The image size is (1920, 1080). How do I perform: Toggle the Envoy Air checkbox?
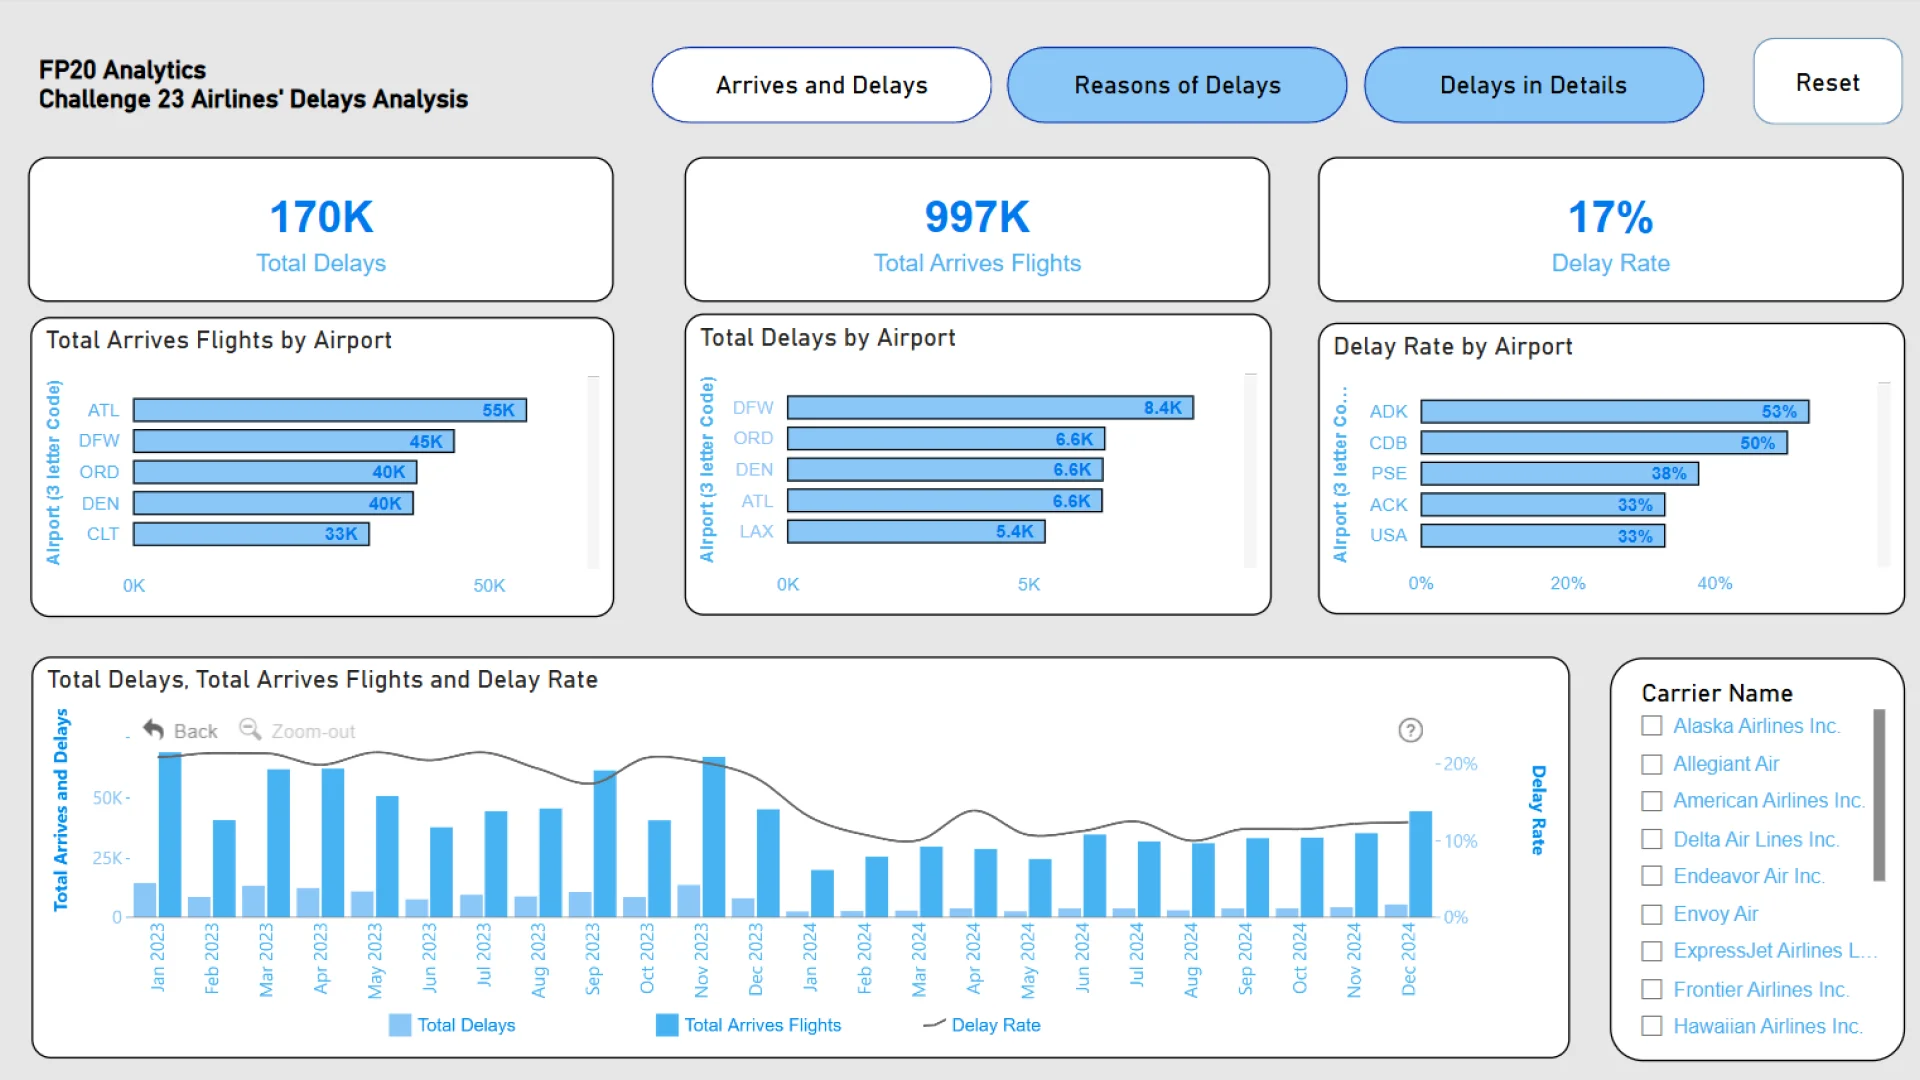coord(1652,914)
